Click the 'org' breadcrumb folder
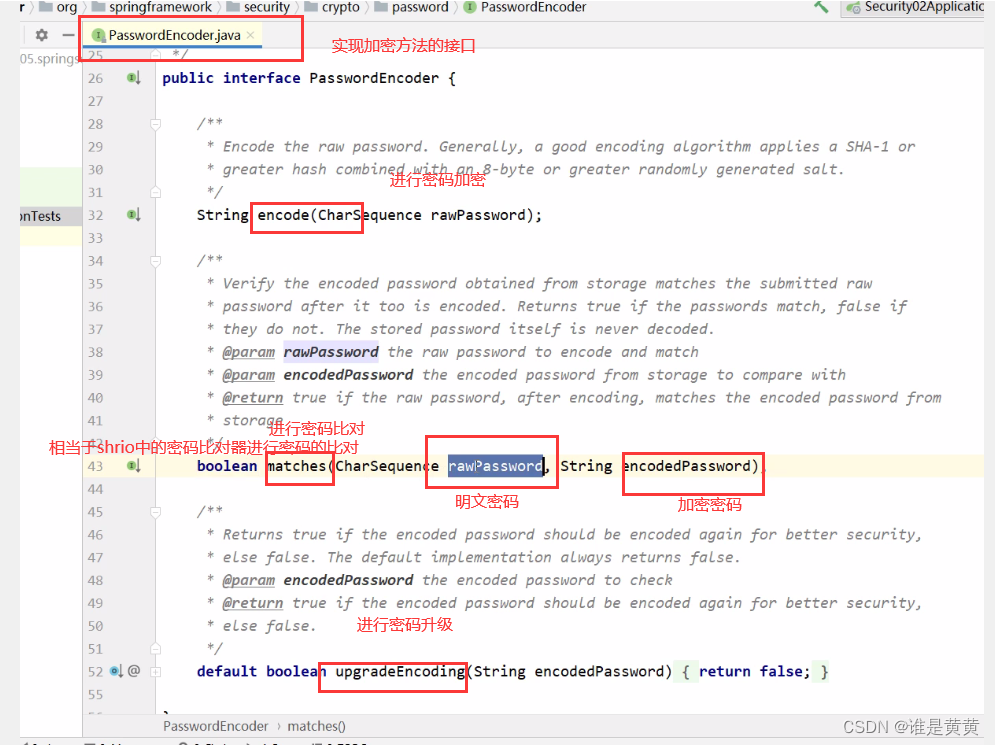 coord(58,7)
